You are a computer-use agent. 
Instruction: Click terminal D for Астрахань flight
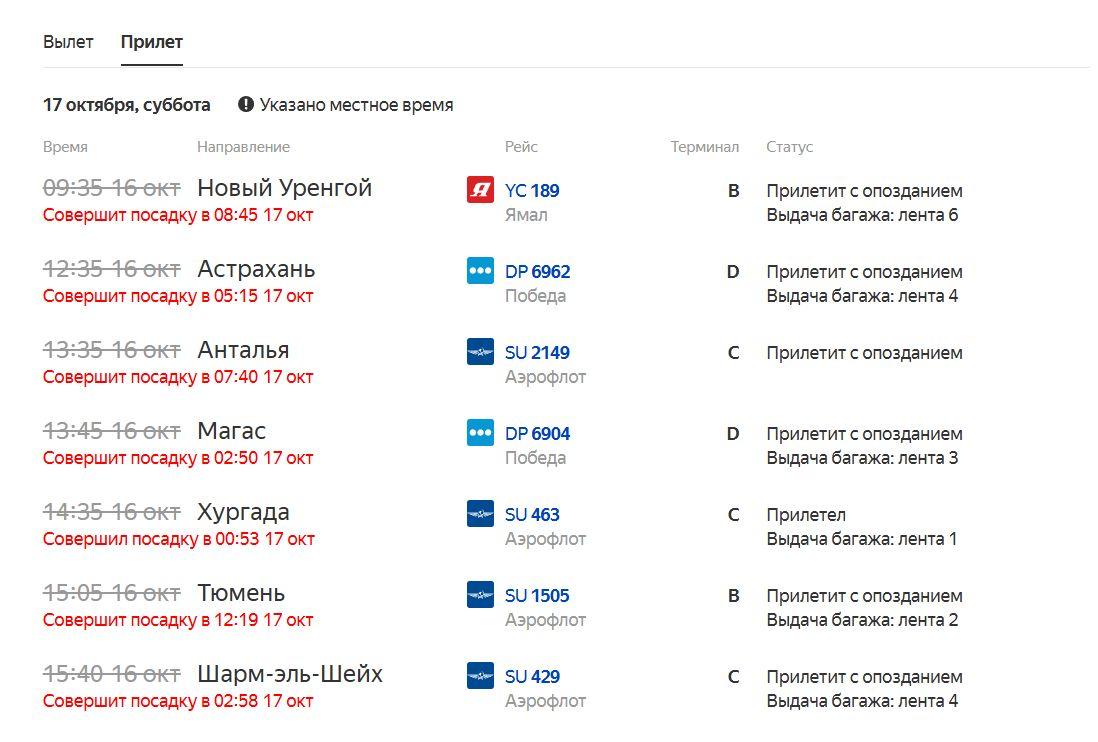point(733,272)
